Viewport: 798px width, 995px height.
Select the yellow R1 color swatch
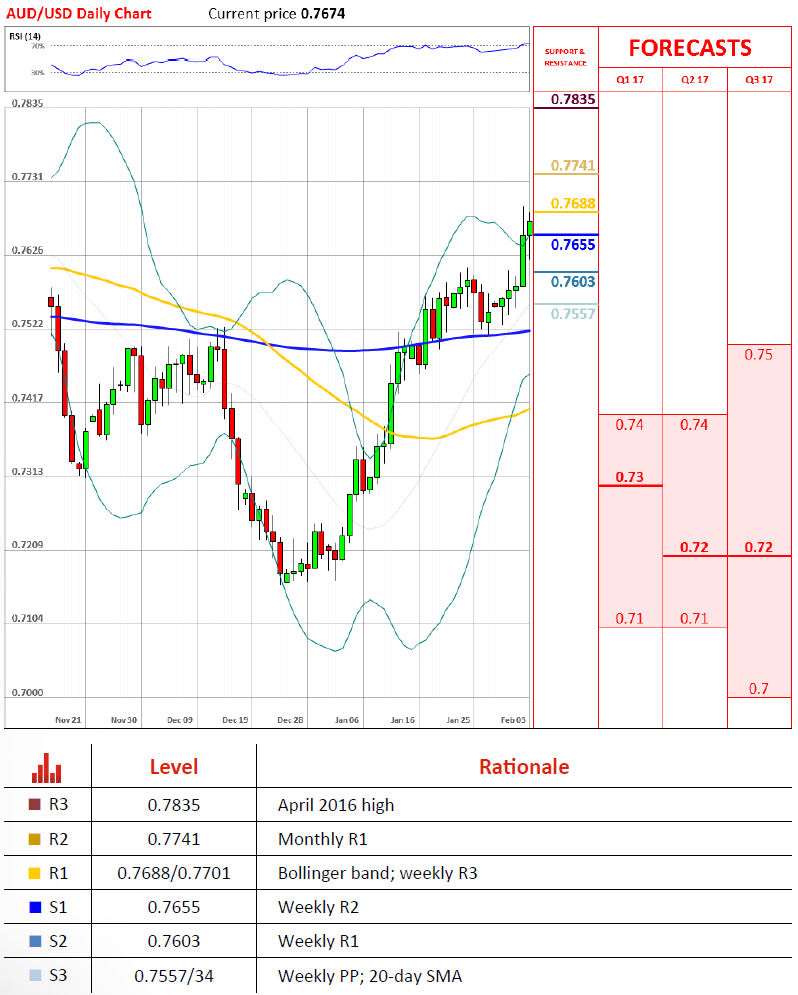(36, 873)
